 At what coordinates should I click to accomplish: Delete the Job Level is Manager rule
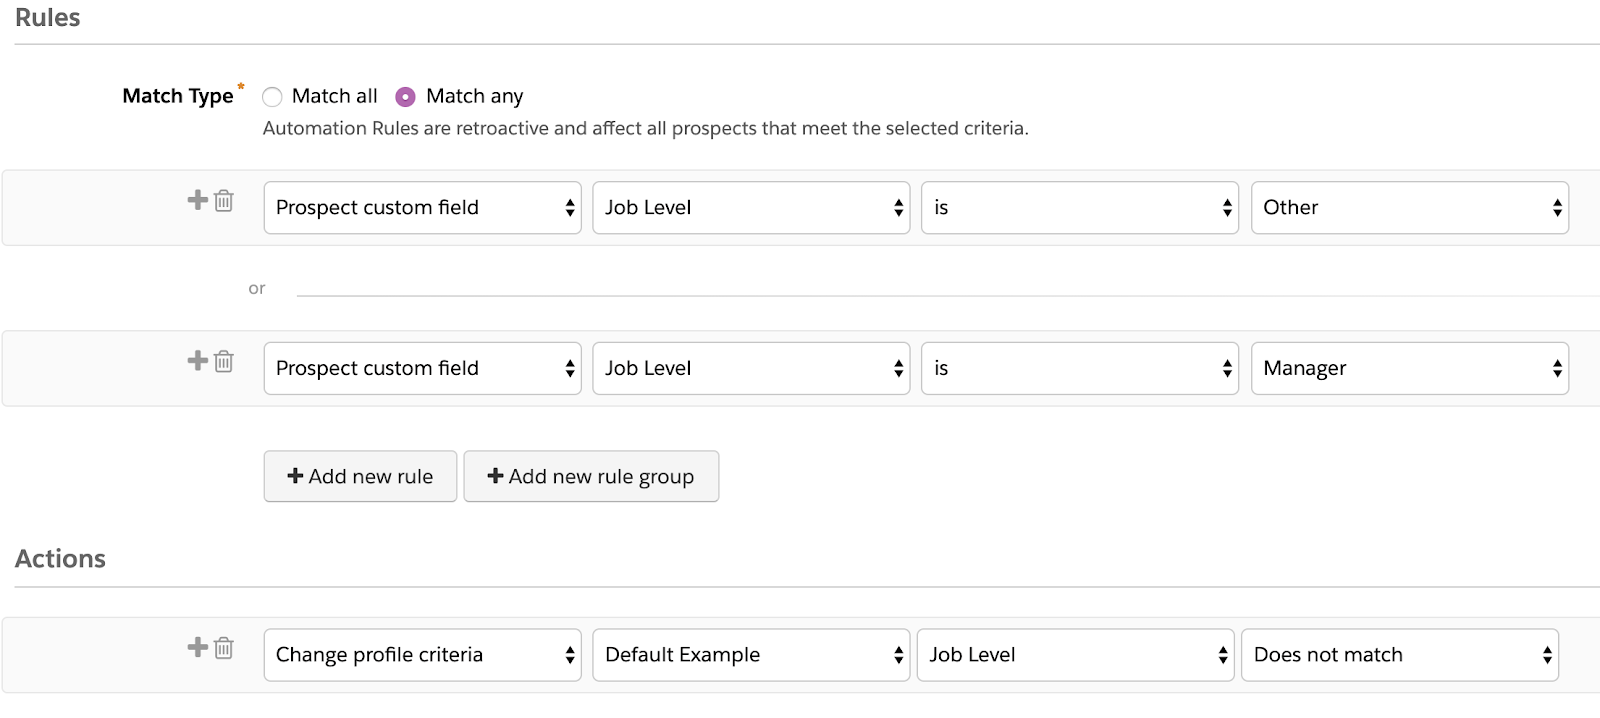(x=224, y=361)
